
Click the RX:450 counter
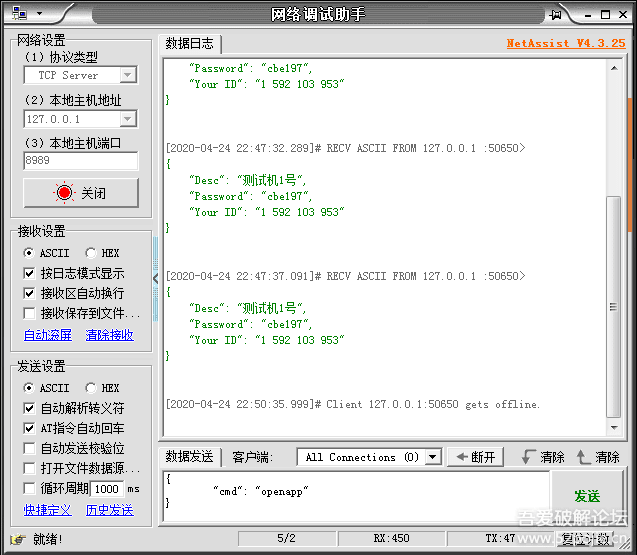392,538
